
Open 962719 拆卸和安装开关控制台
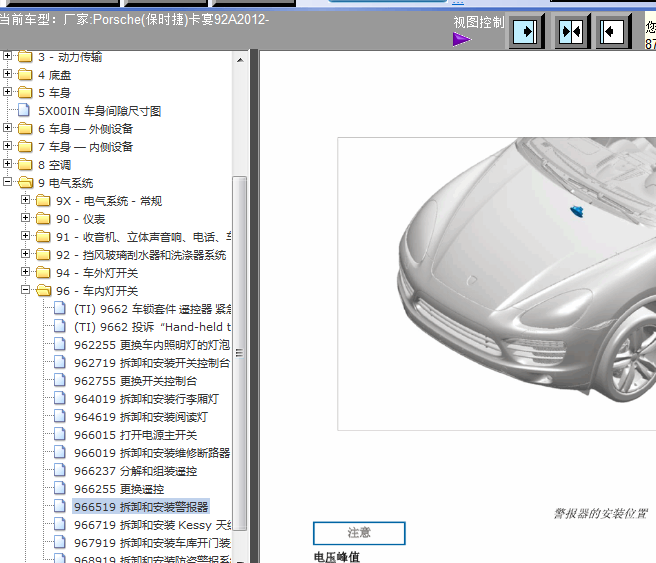(x=152, y=363)
